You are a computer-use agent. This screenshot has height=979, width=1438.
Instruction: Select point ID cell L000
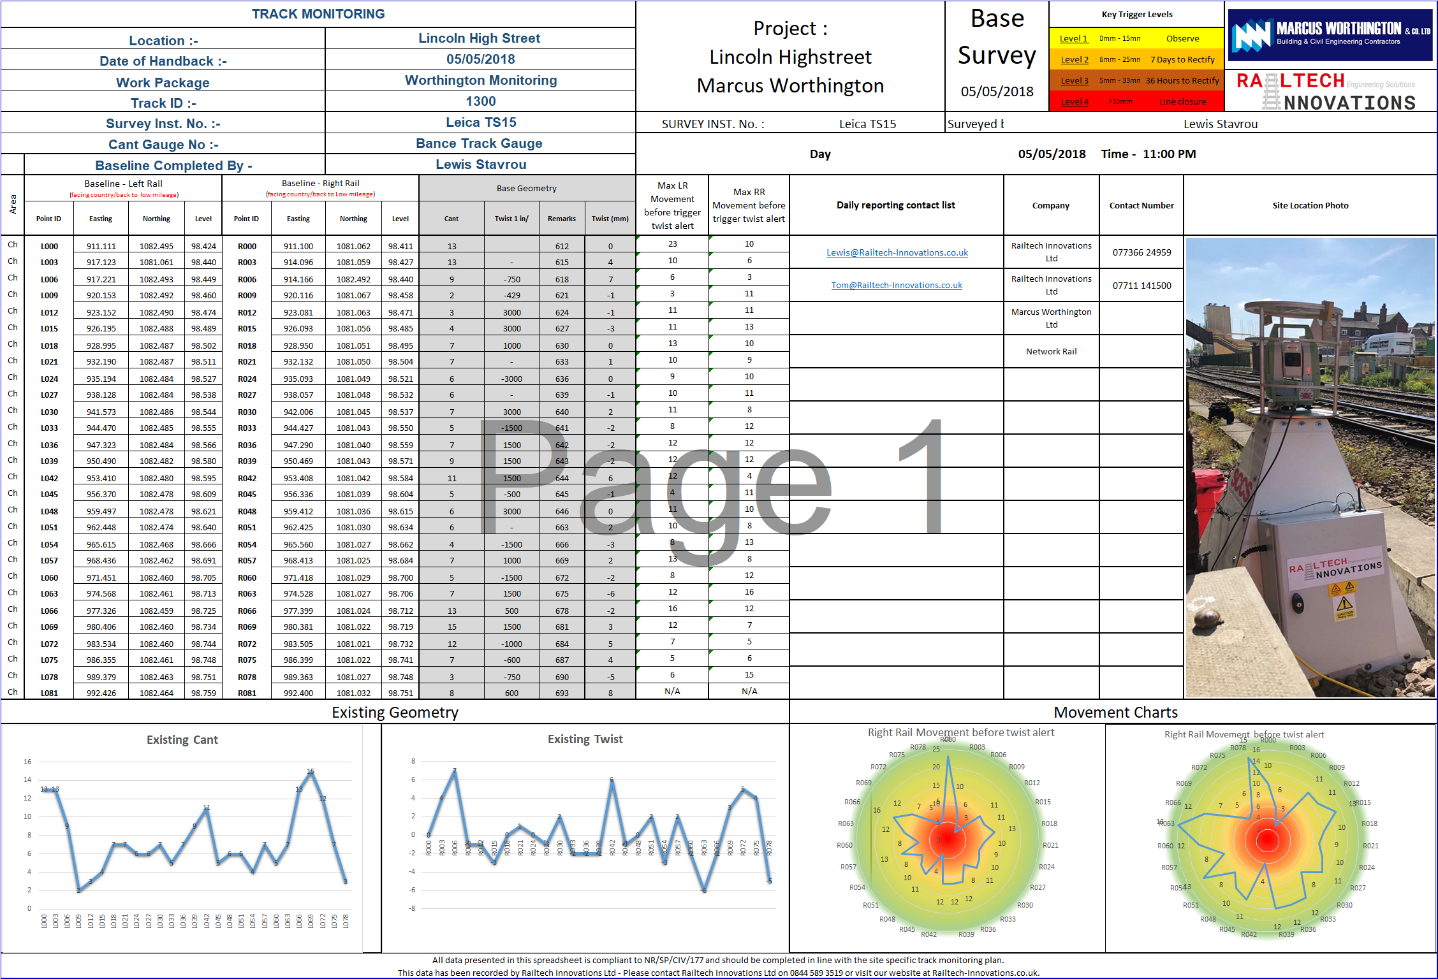coord(49,246)
